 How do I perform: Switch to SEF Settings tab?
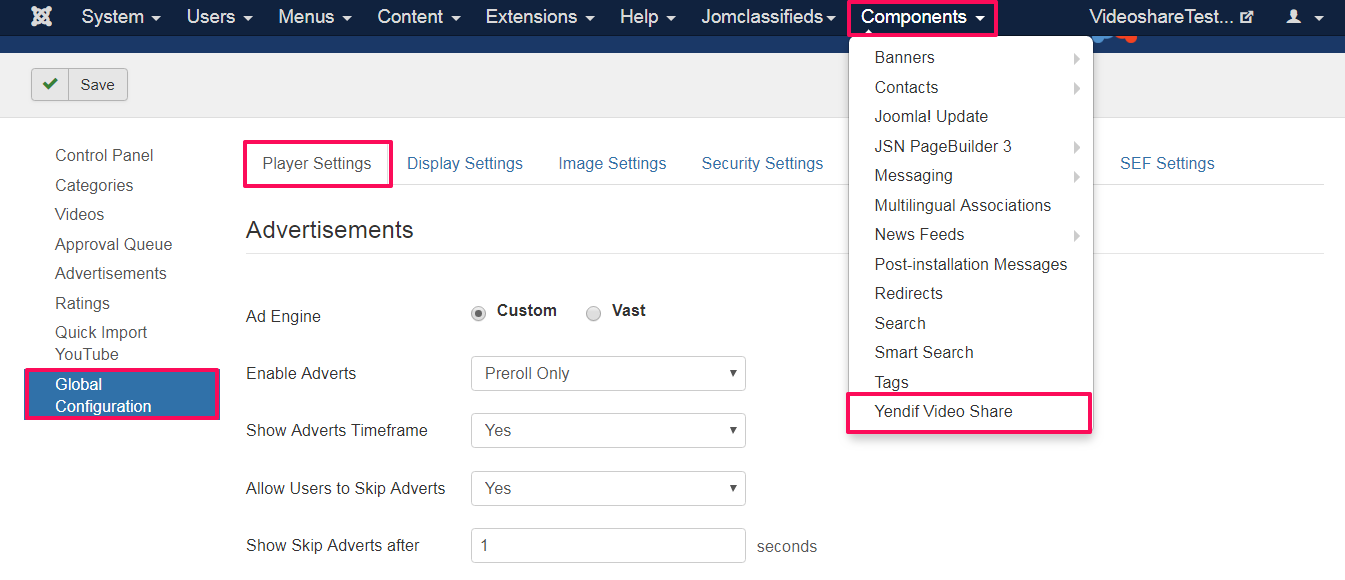(1167, 164)
